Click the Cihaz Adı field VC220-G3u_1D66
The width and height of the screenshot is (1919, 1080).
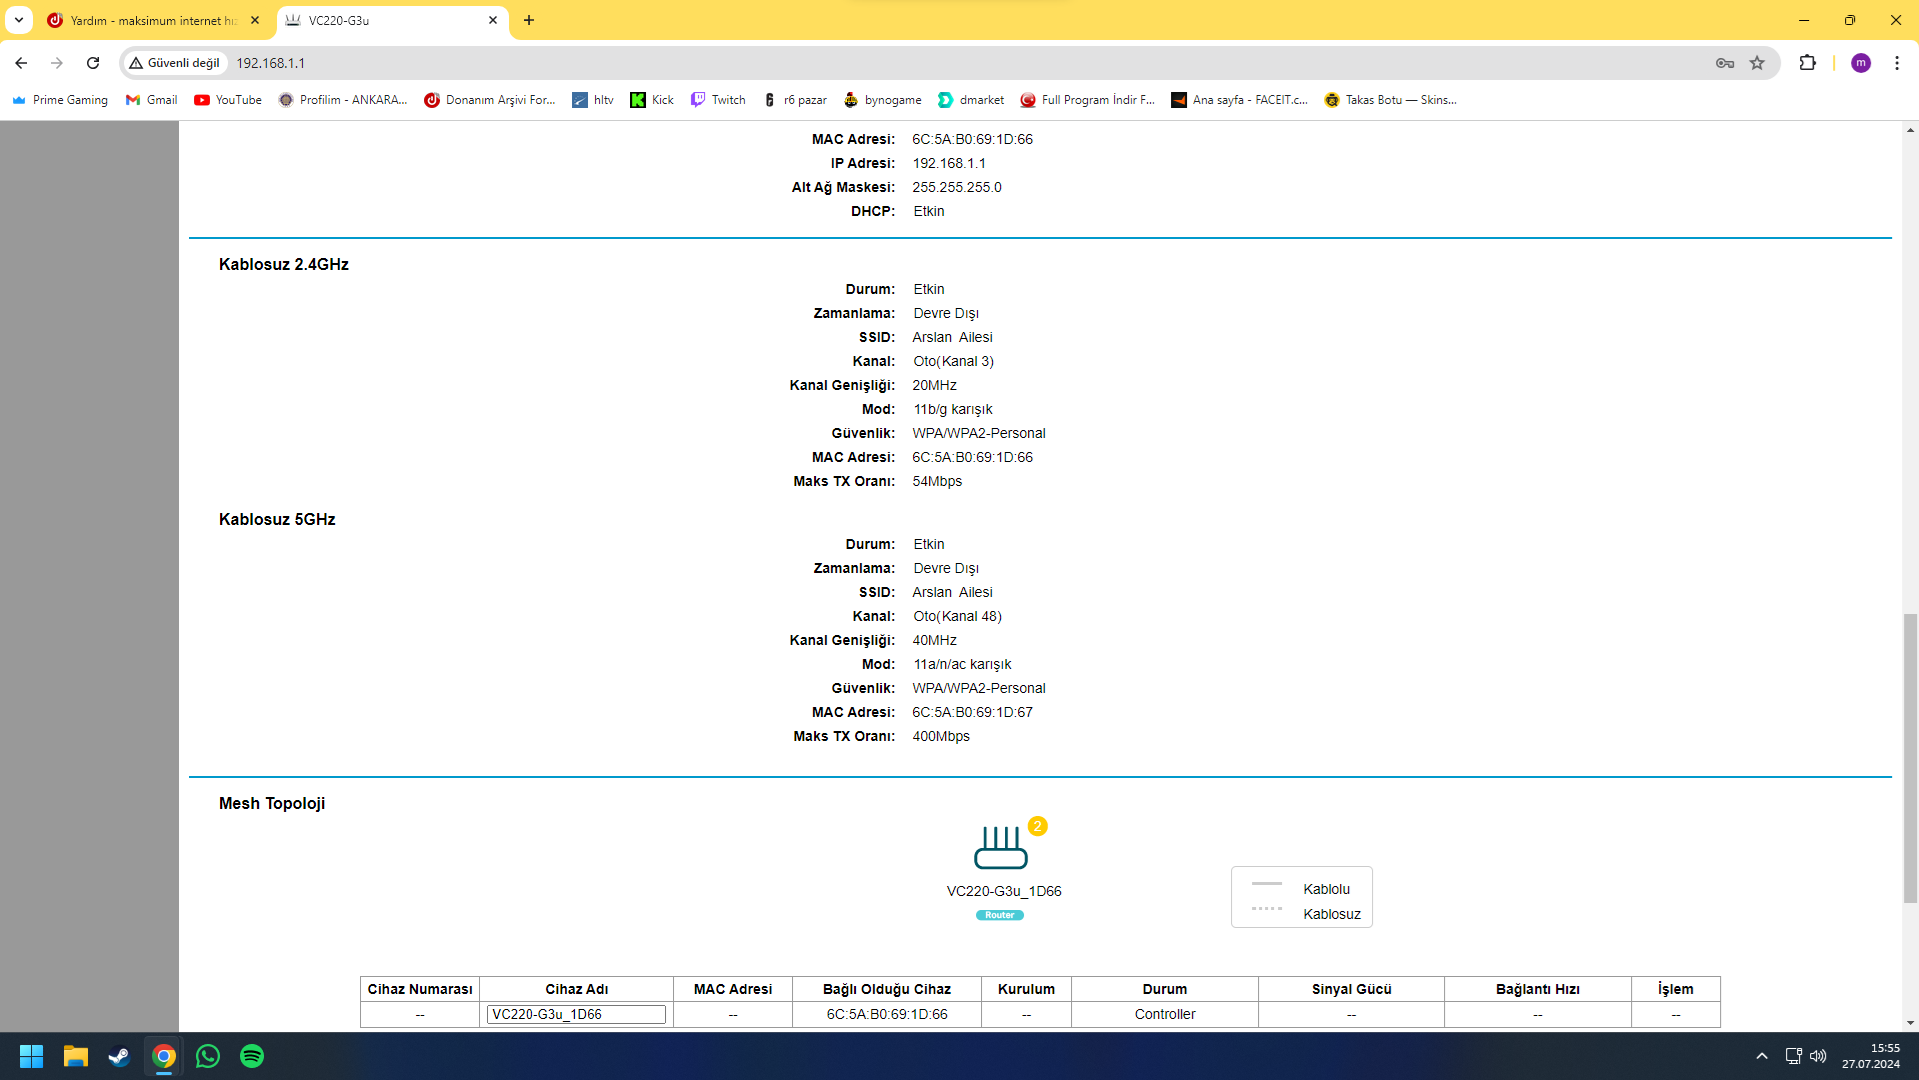576,1014
